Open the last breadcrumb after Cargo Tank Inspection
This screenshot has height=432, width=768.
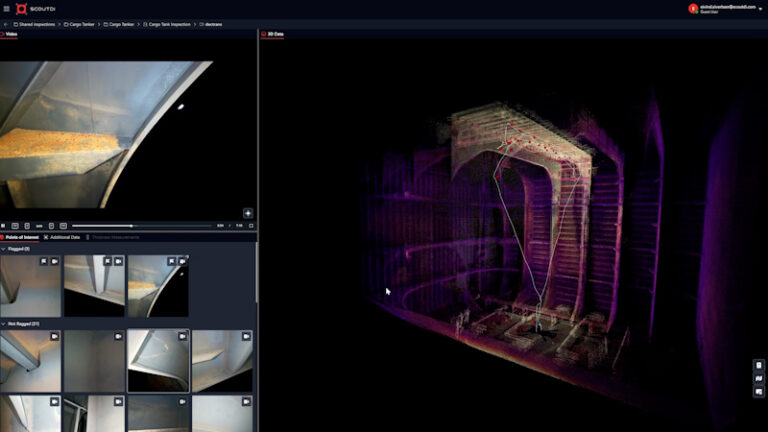(211, 24)
